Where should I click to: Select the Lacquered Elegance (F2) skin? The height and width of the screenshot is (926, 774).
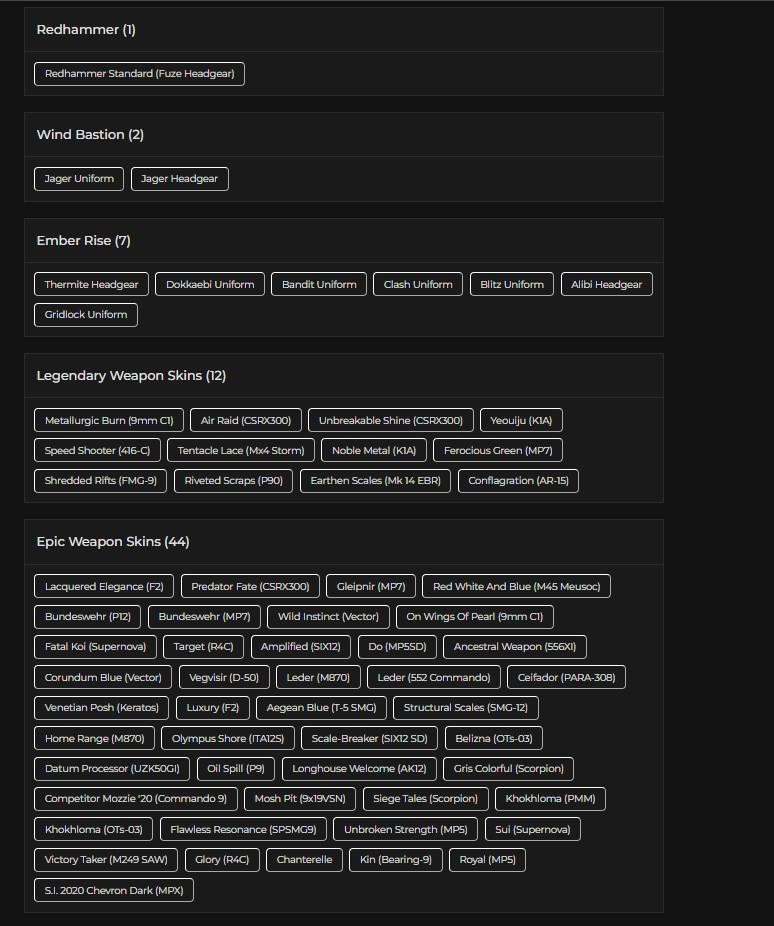(104, 587)
